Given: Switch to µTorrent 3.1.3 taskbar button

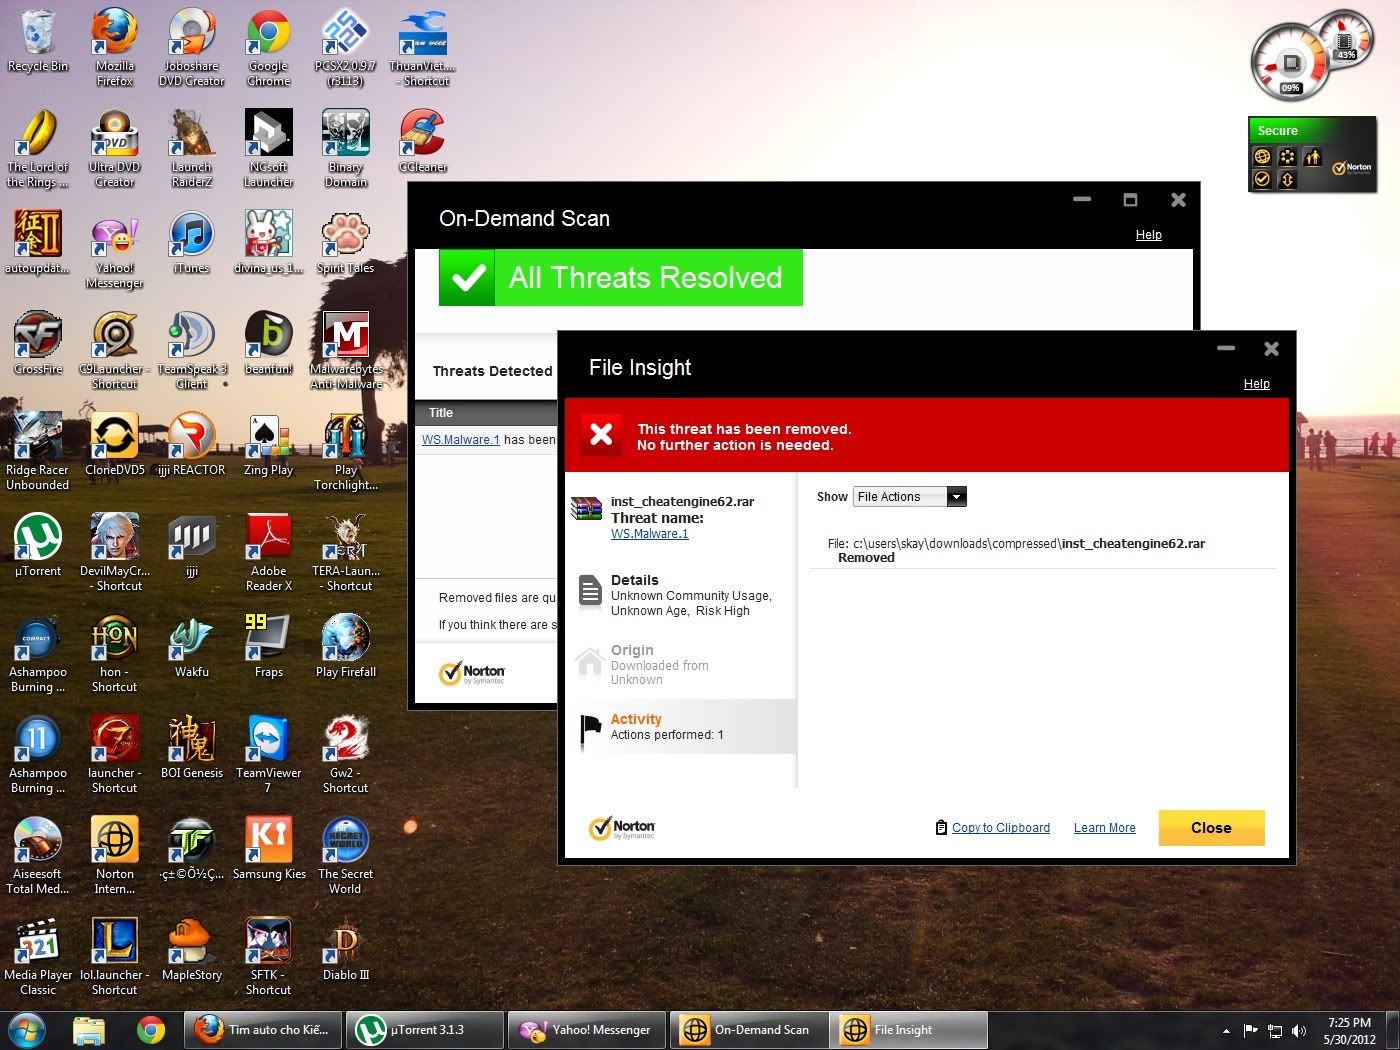Looking at the screenshot, I should (x=424, y=1030).
